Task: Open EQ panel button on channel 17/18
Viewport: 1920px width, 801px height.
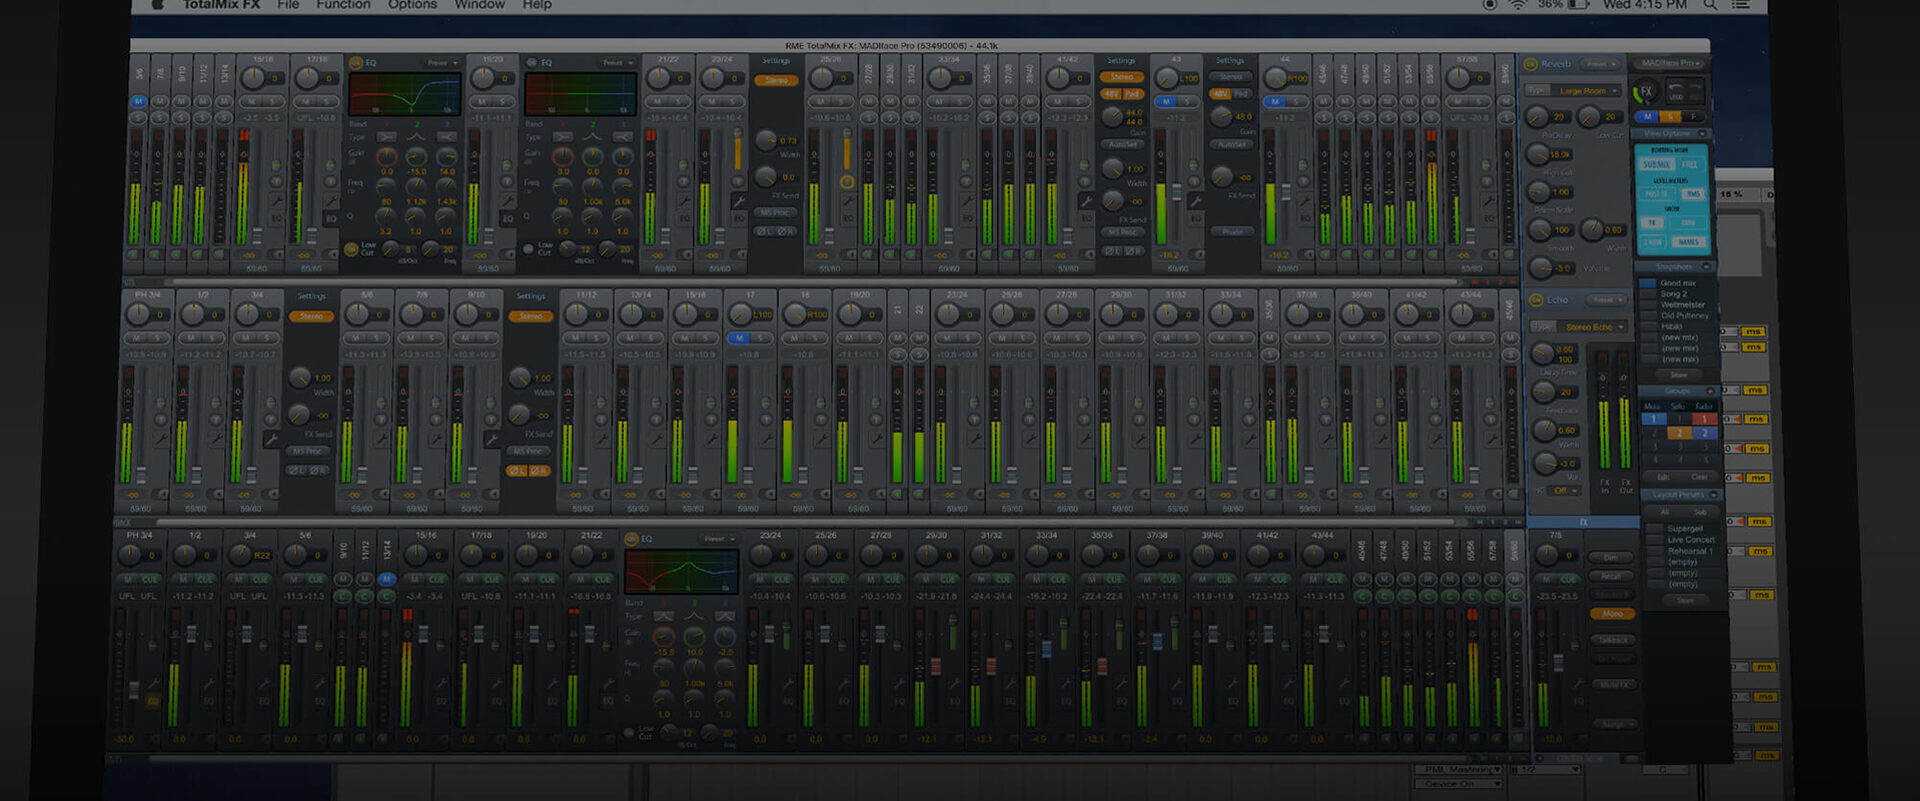Action: (x=331, y=219)
